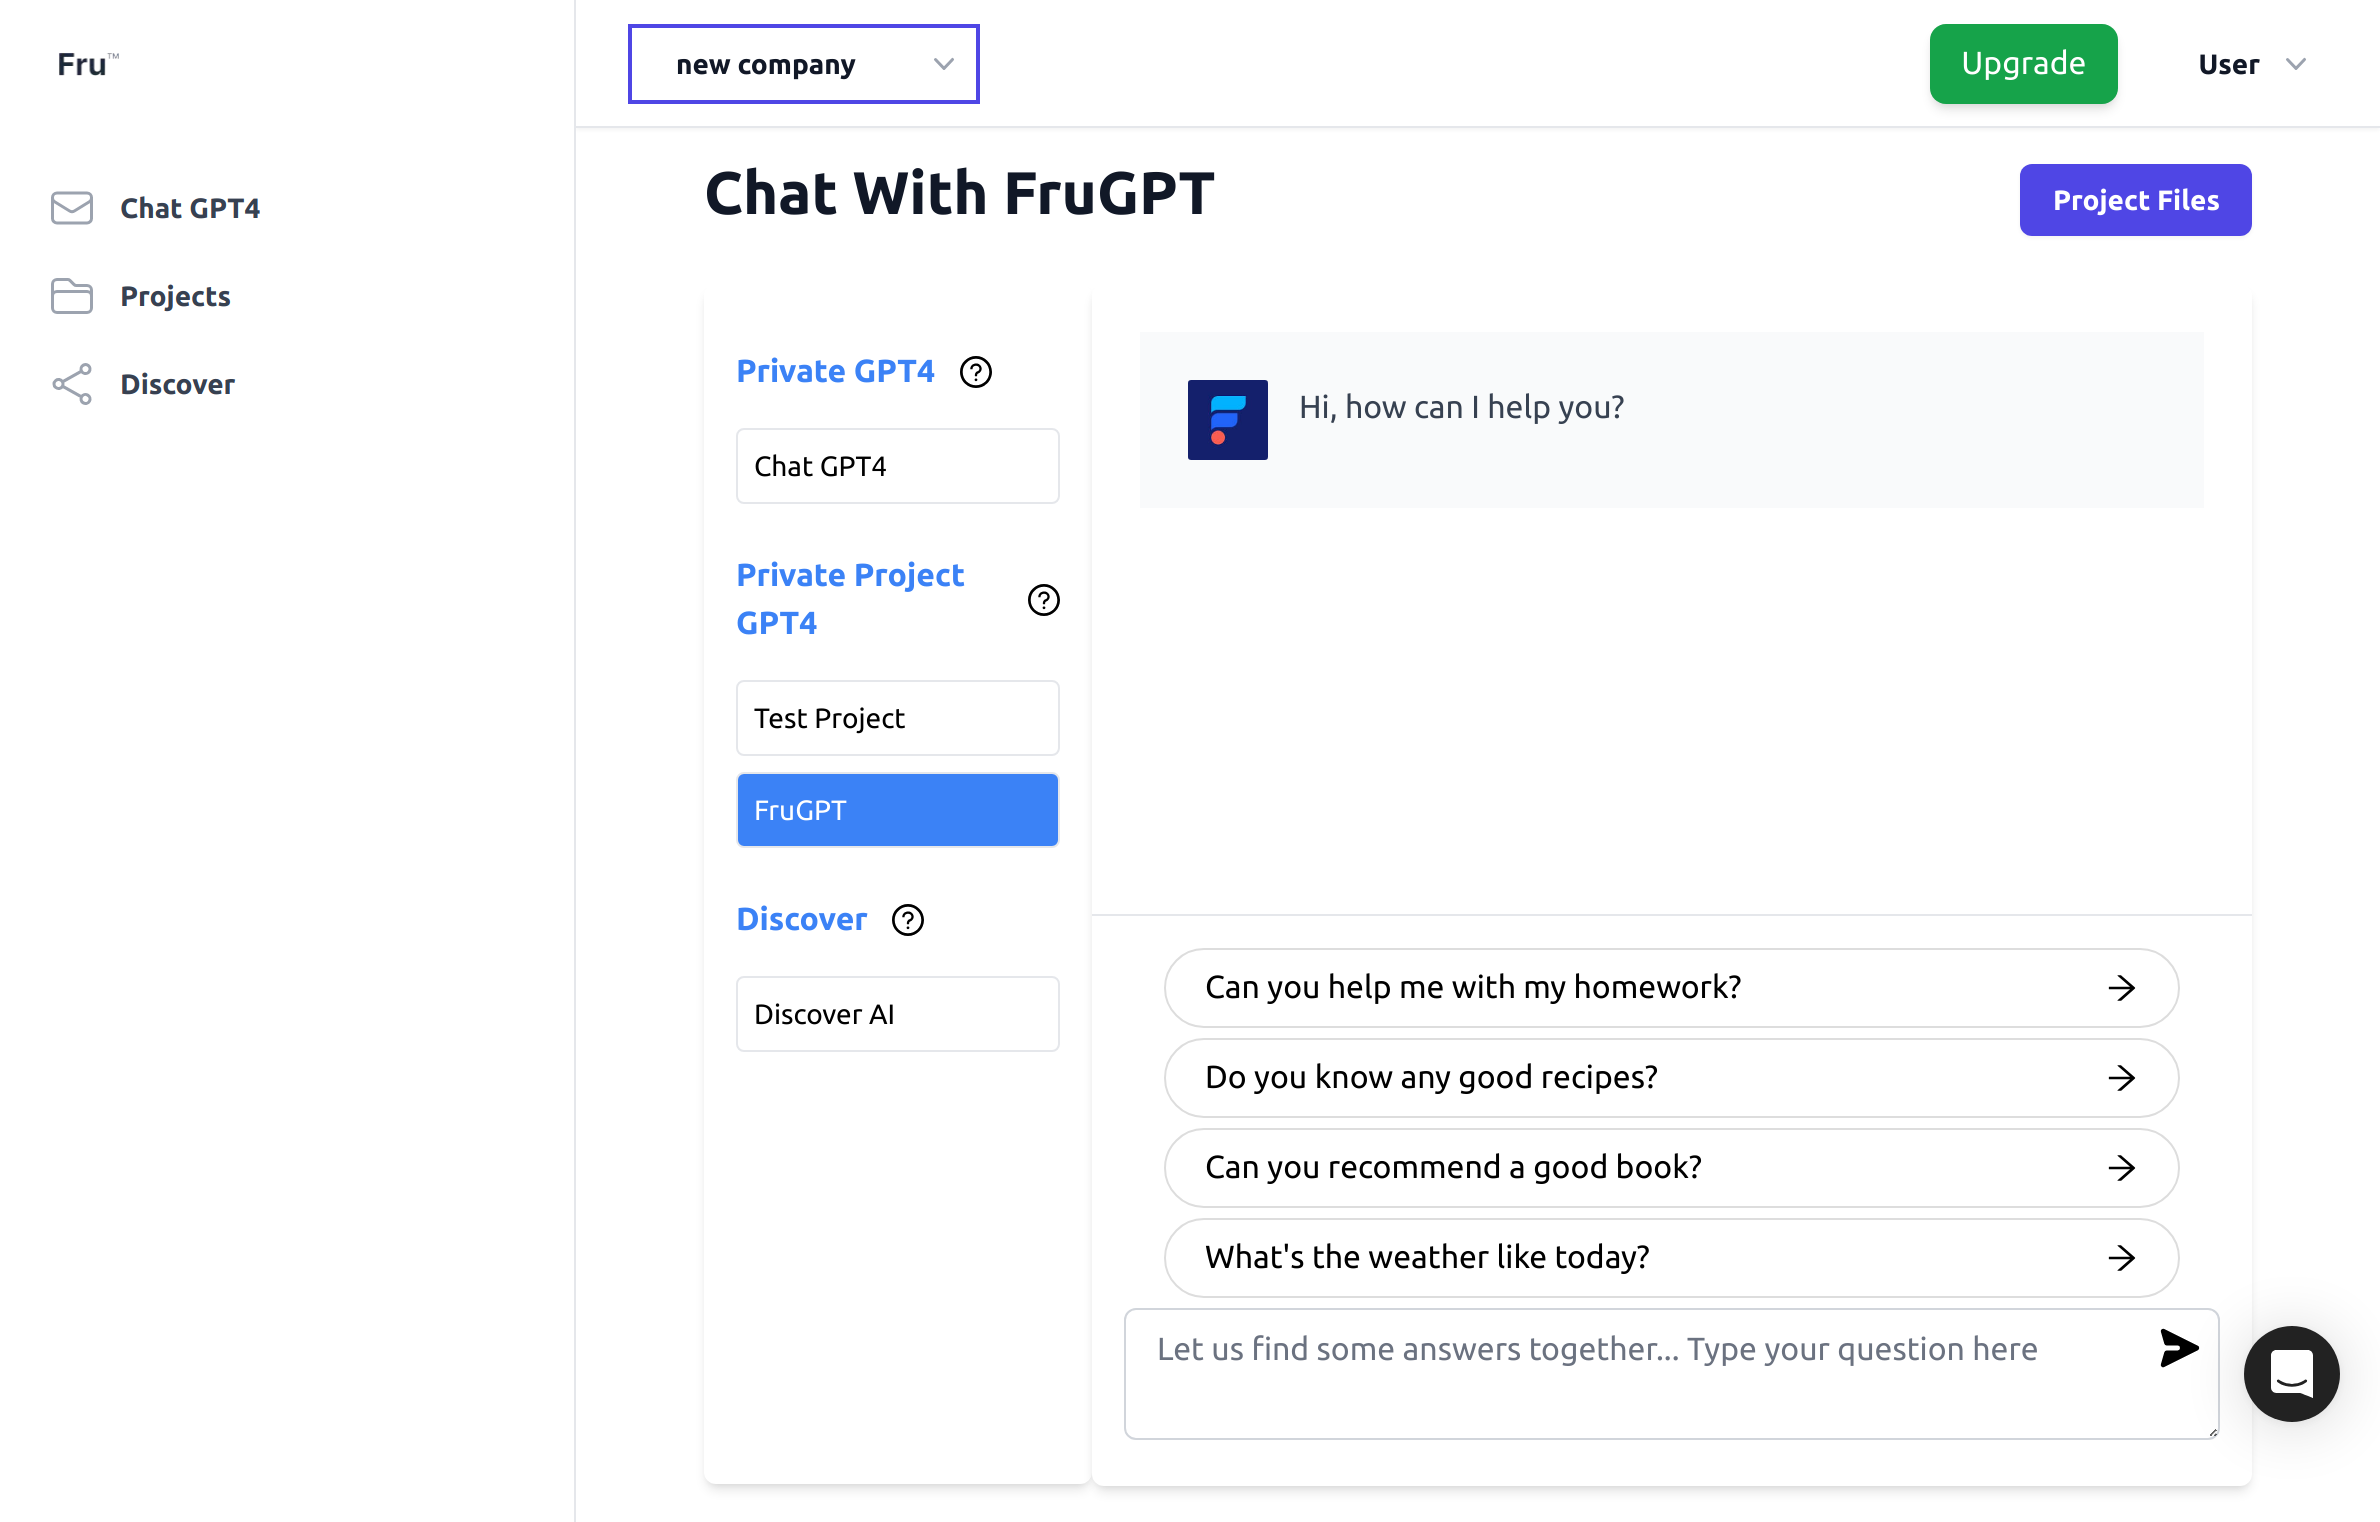Toggle to Chat GPT4 mode
The height and width of the screenshot is (1522, 2380).
click(897, 463)
